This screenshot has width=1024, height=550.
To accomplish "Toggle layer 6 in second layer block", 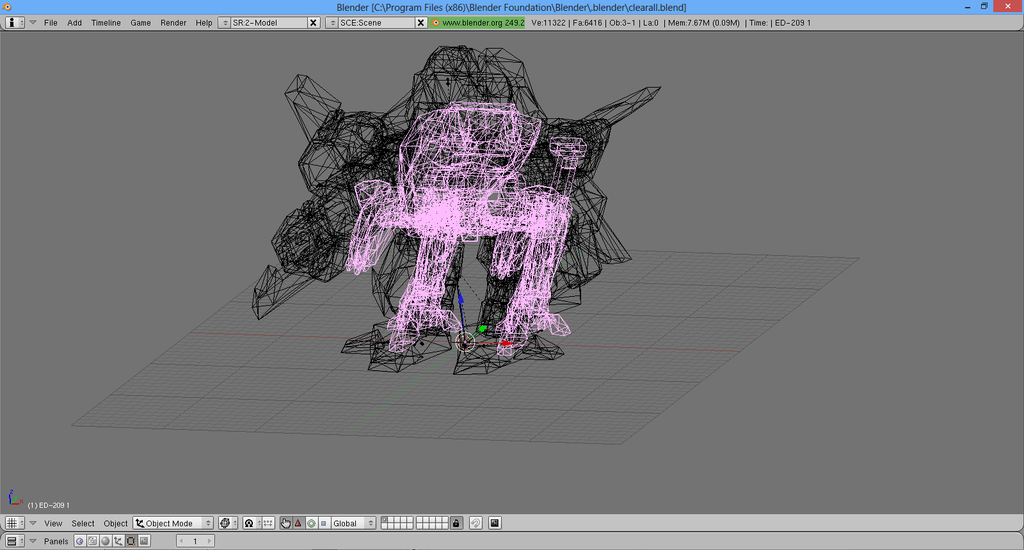I will point(419,520).
